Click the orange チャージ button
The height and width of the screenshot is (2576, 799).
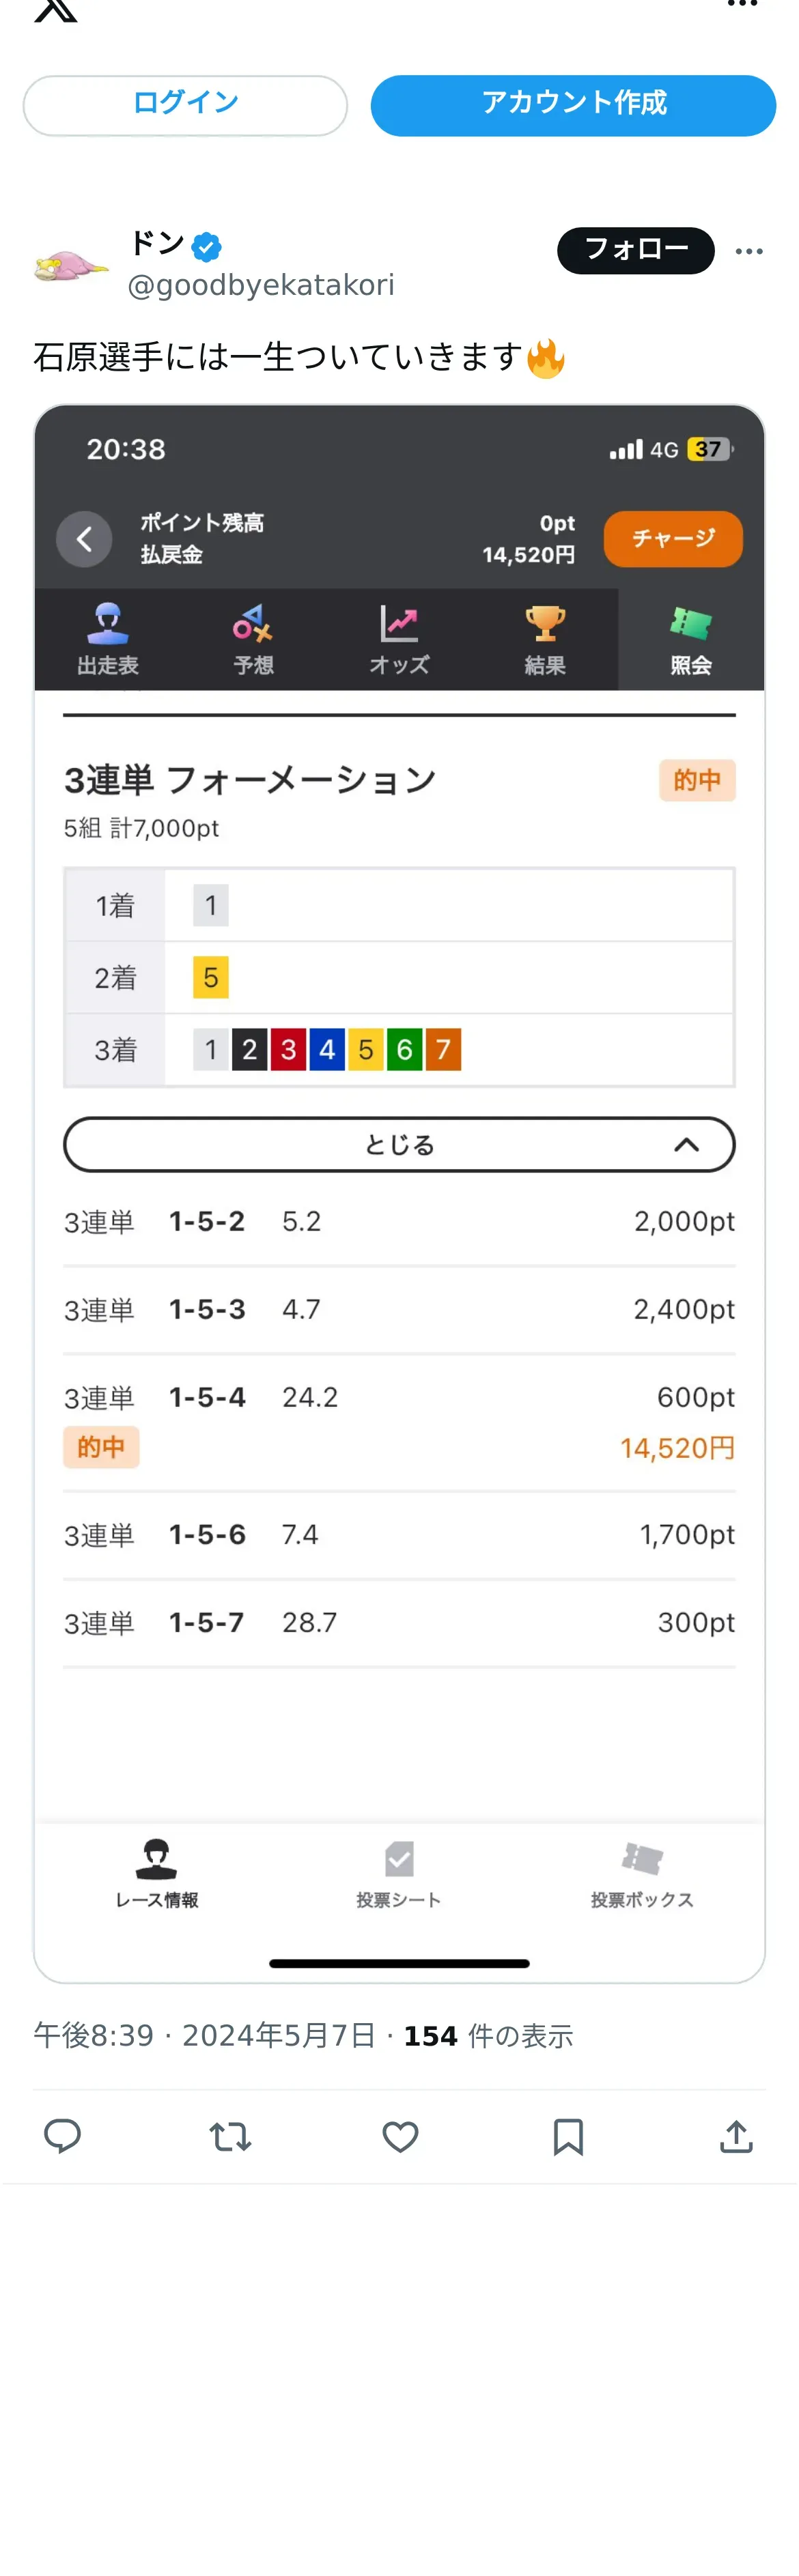(673, 539)
